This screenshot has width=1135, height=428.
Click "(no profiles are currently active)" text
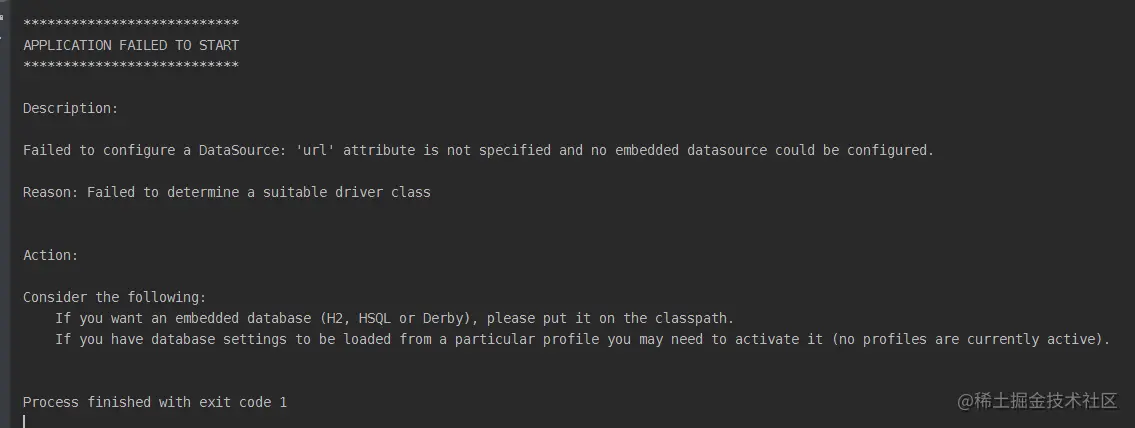coord(975,339)
